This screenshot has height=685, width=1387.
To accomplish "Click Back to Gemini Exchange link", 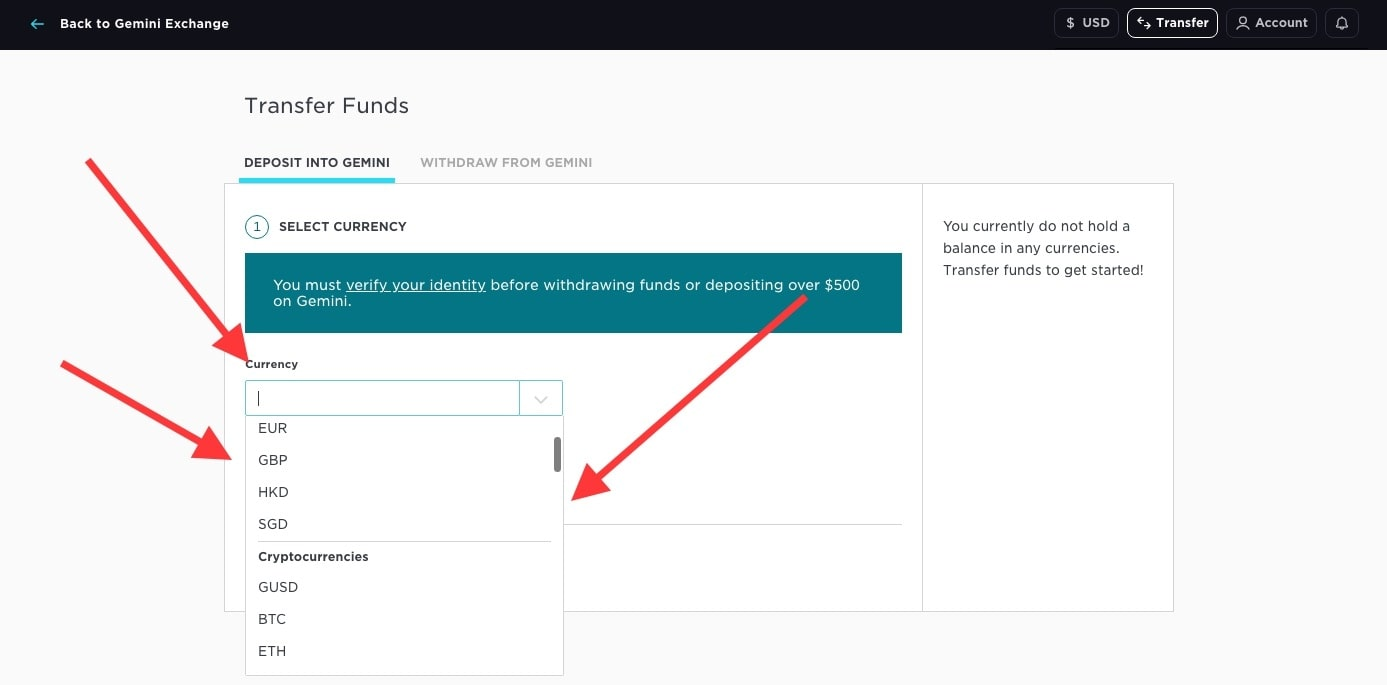I will 144,24.
